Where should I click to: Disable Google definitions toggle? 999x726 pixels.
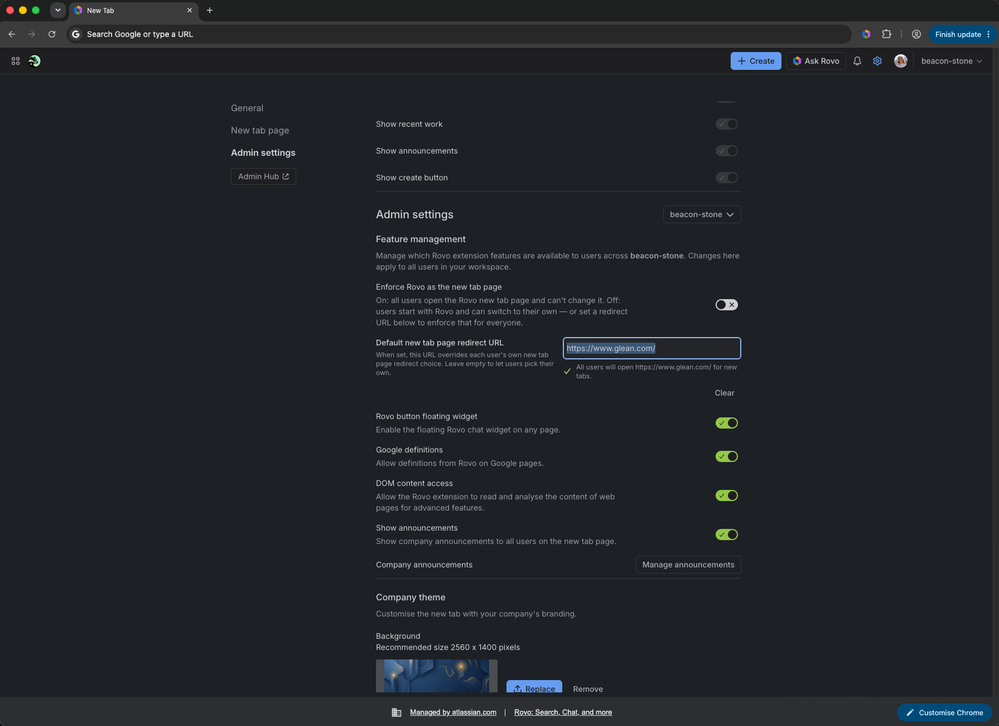coord(726,457)
